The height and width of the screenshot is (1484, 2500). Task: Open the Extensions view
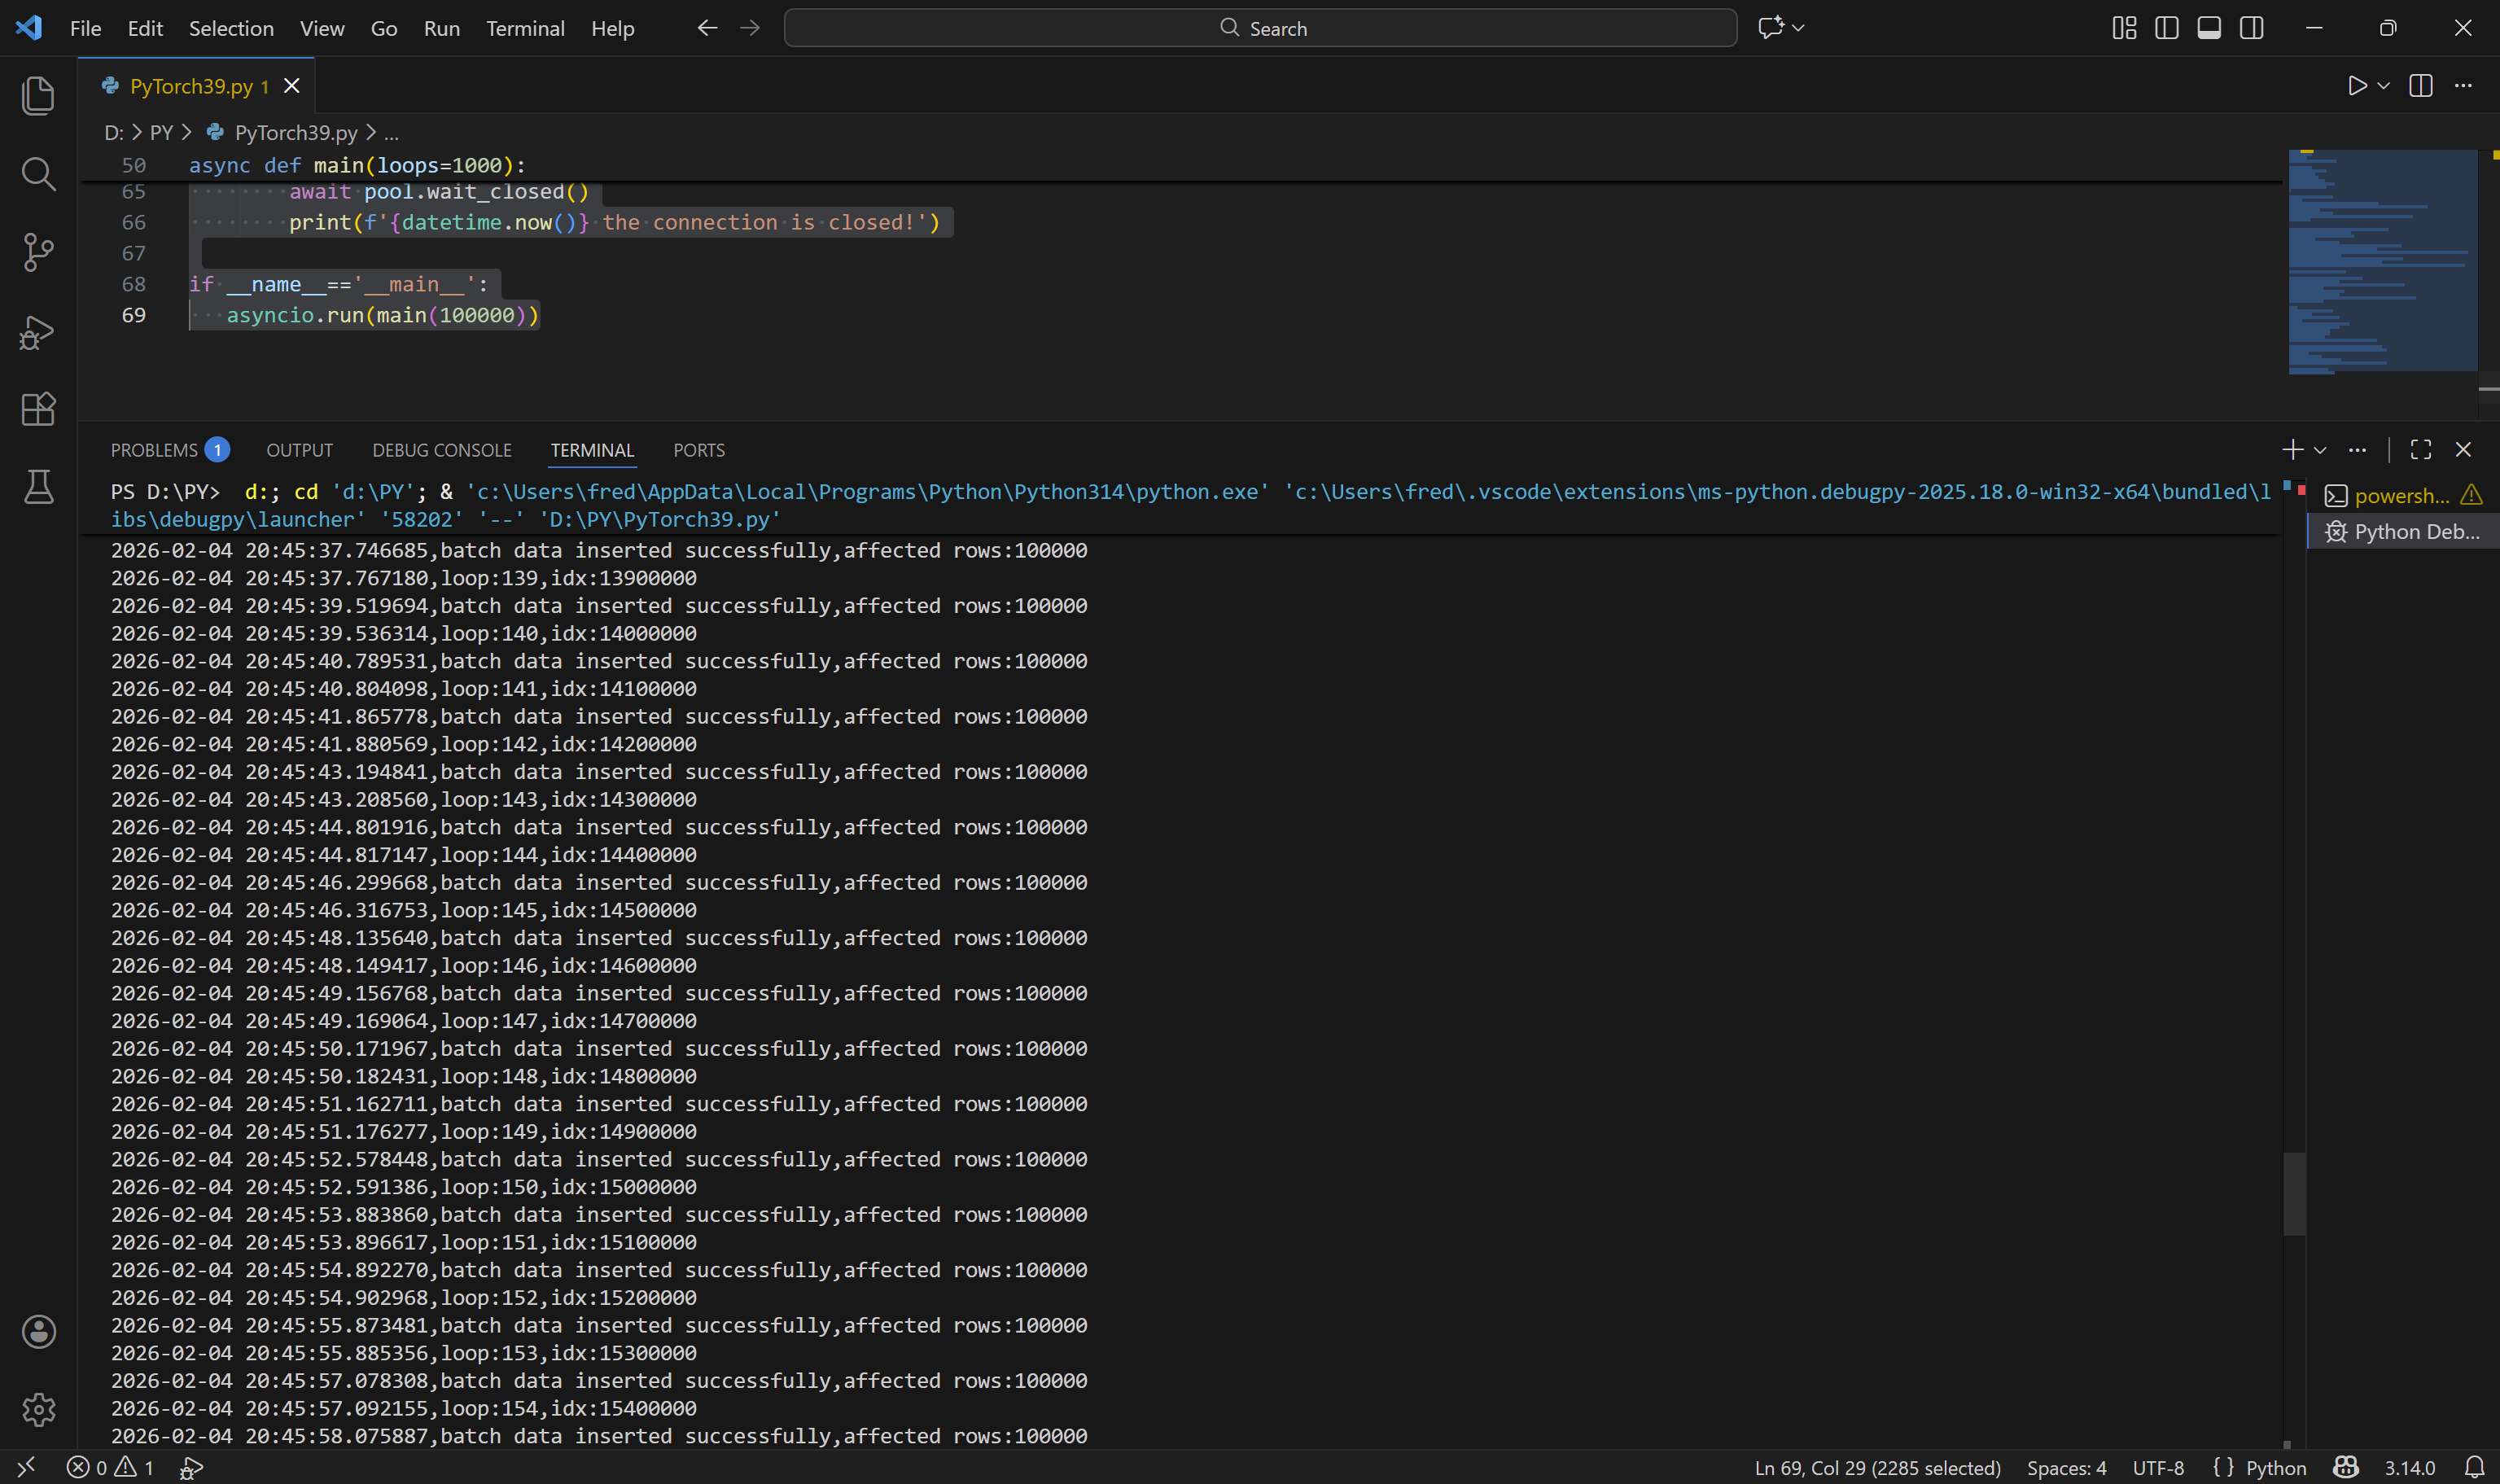click(x=38, y=409)
